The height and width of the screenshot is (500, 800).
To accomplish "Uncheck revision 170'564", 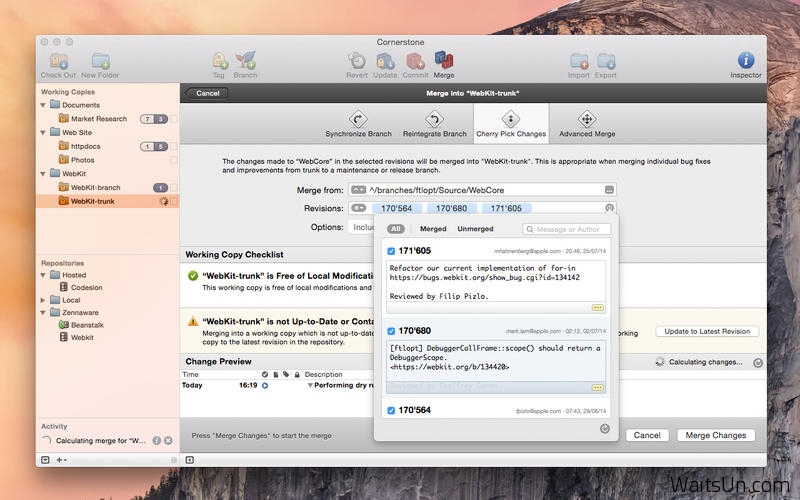I will 391,410.
